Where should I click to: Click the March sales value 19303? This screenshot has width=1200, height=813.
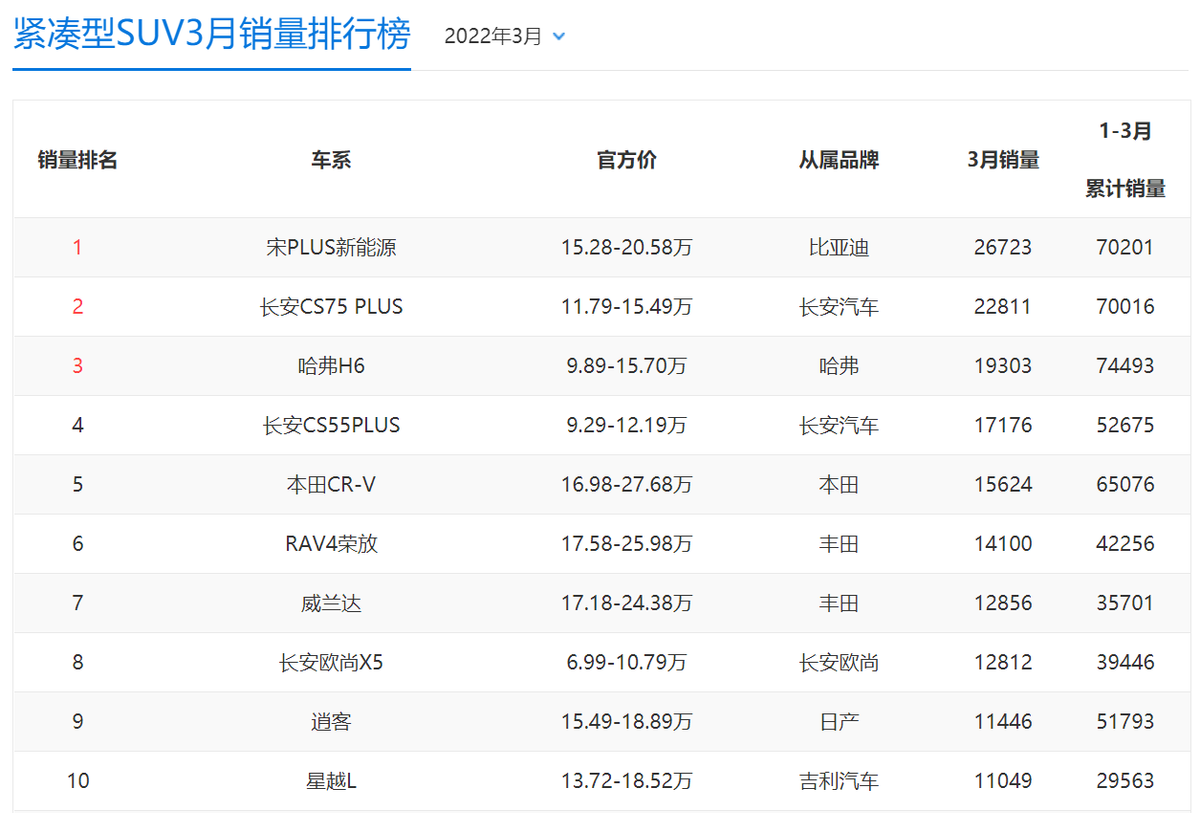point(1003,366)
